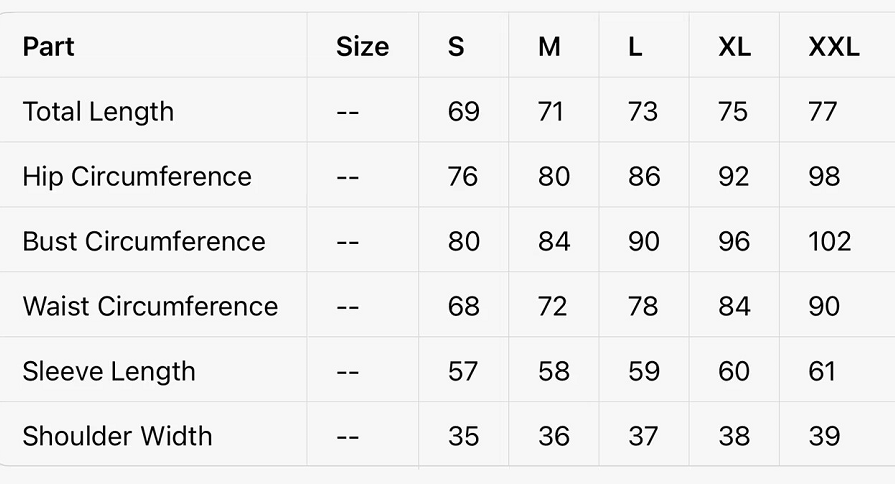Select the S size column header
Viewport: 895px width, 484px height.
pos(456,46)
